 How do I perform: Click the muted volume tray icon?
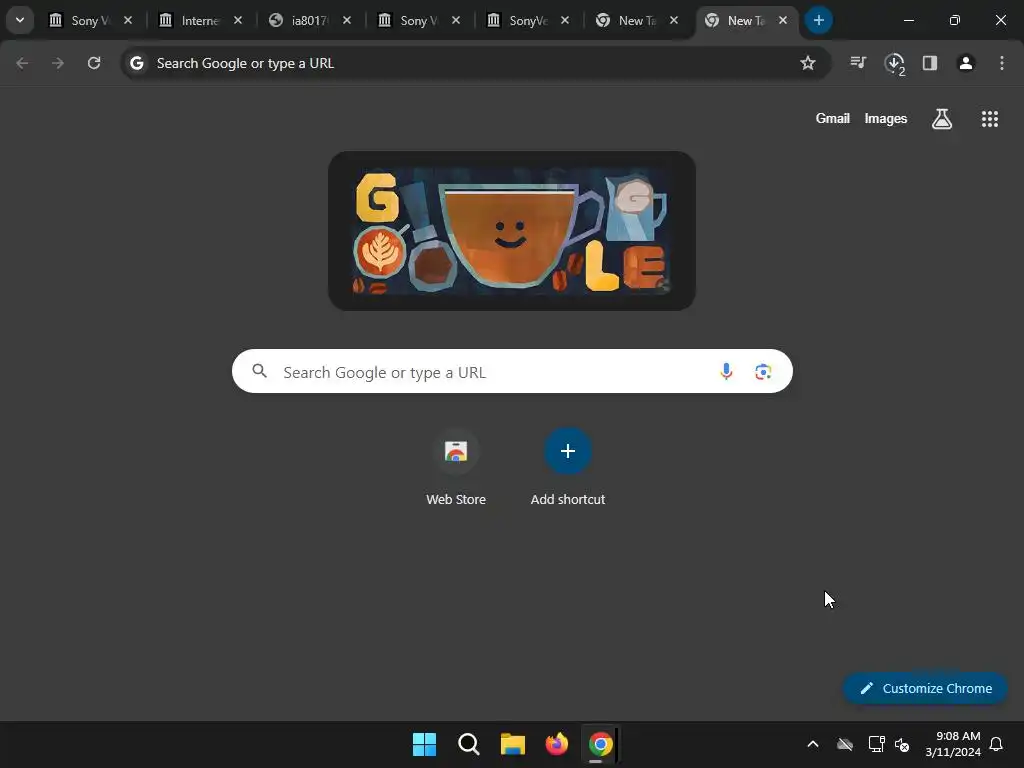pyautogui.click(x=902, y=744)
